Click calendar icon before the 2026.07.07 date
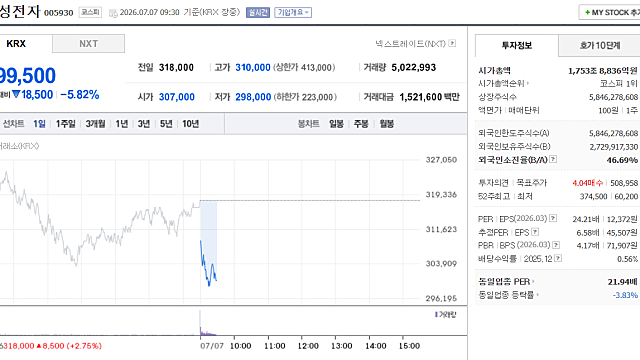Viewport: 640px width, 360px height. point(113,13)
